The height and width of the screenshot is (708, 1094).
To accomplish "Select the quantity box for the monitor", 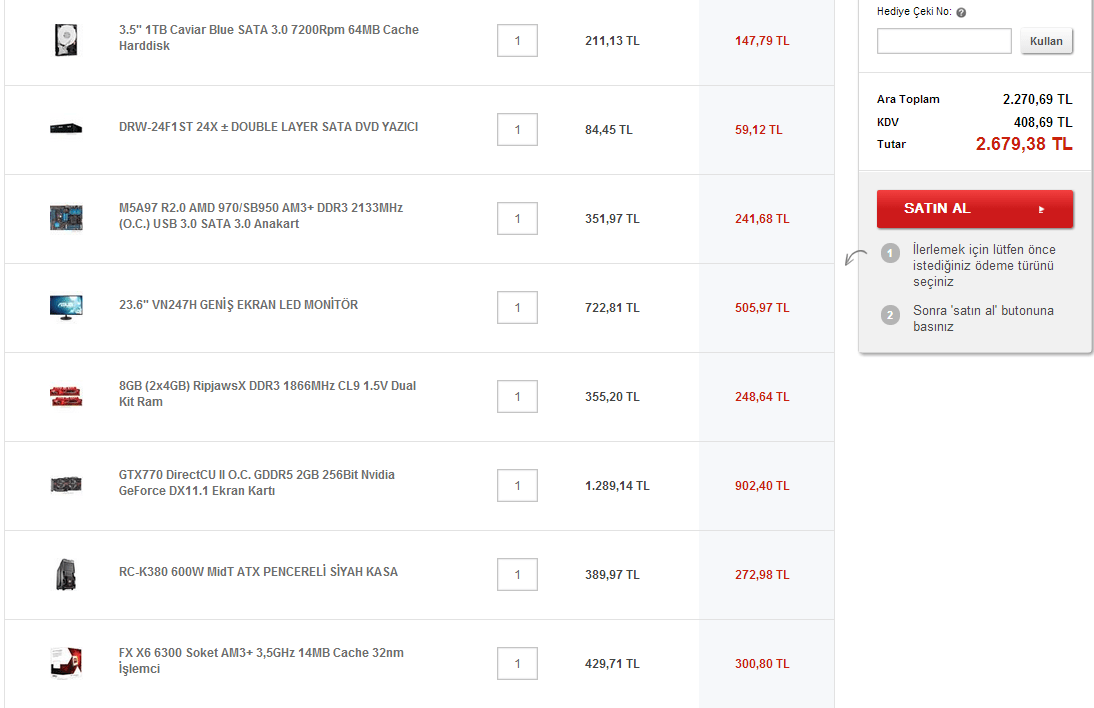I will tap(517, 308).
